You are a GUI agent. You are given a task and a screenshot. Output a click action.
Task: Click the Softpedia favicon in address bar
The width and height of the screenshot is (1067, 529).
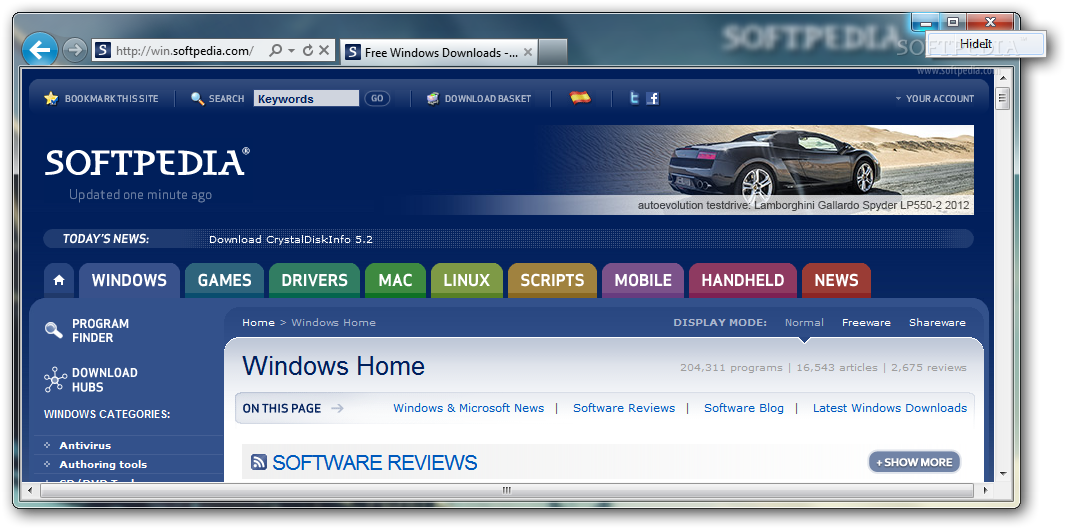[103, 50]
